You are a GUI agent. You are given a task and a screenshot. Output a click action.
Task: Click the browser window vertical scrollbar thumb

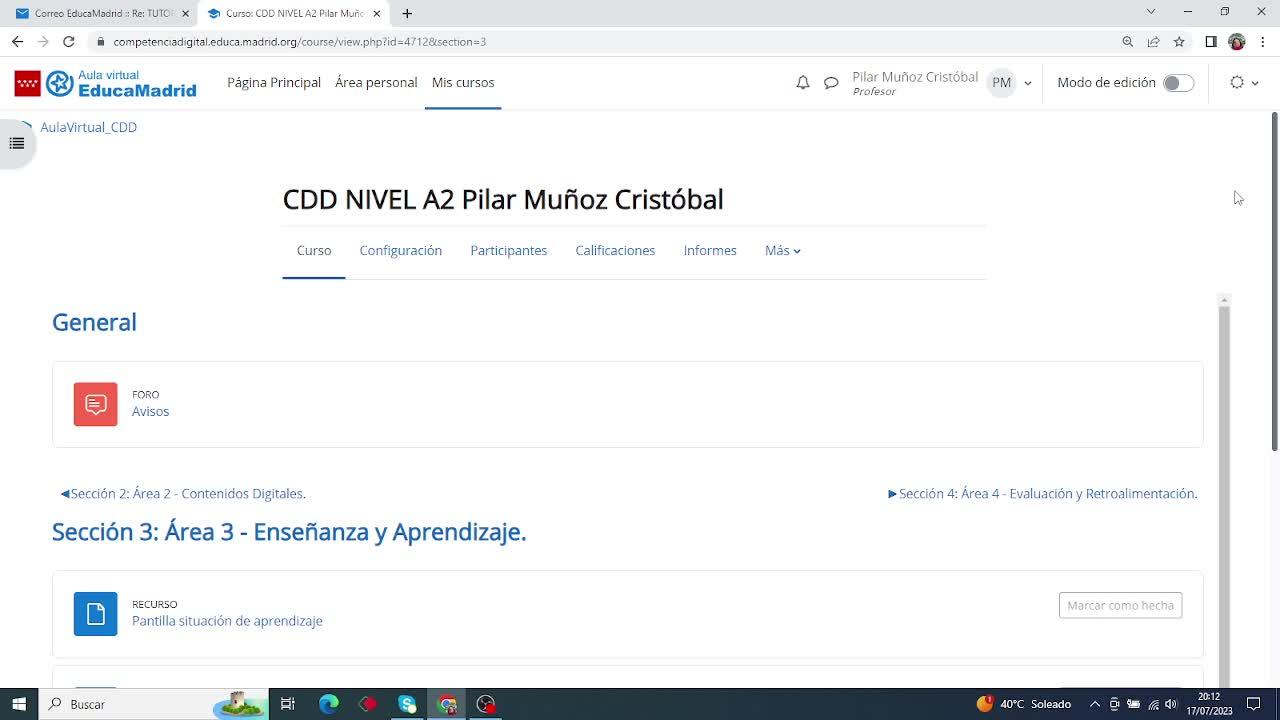1274,280
